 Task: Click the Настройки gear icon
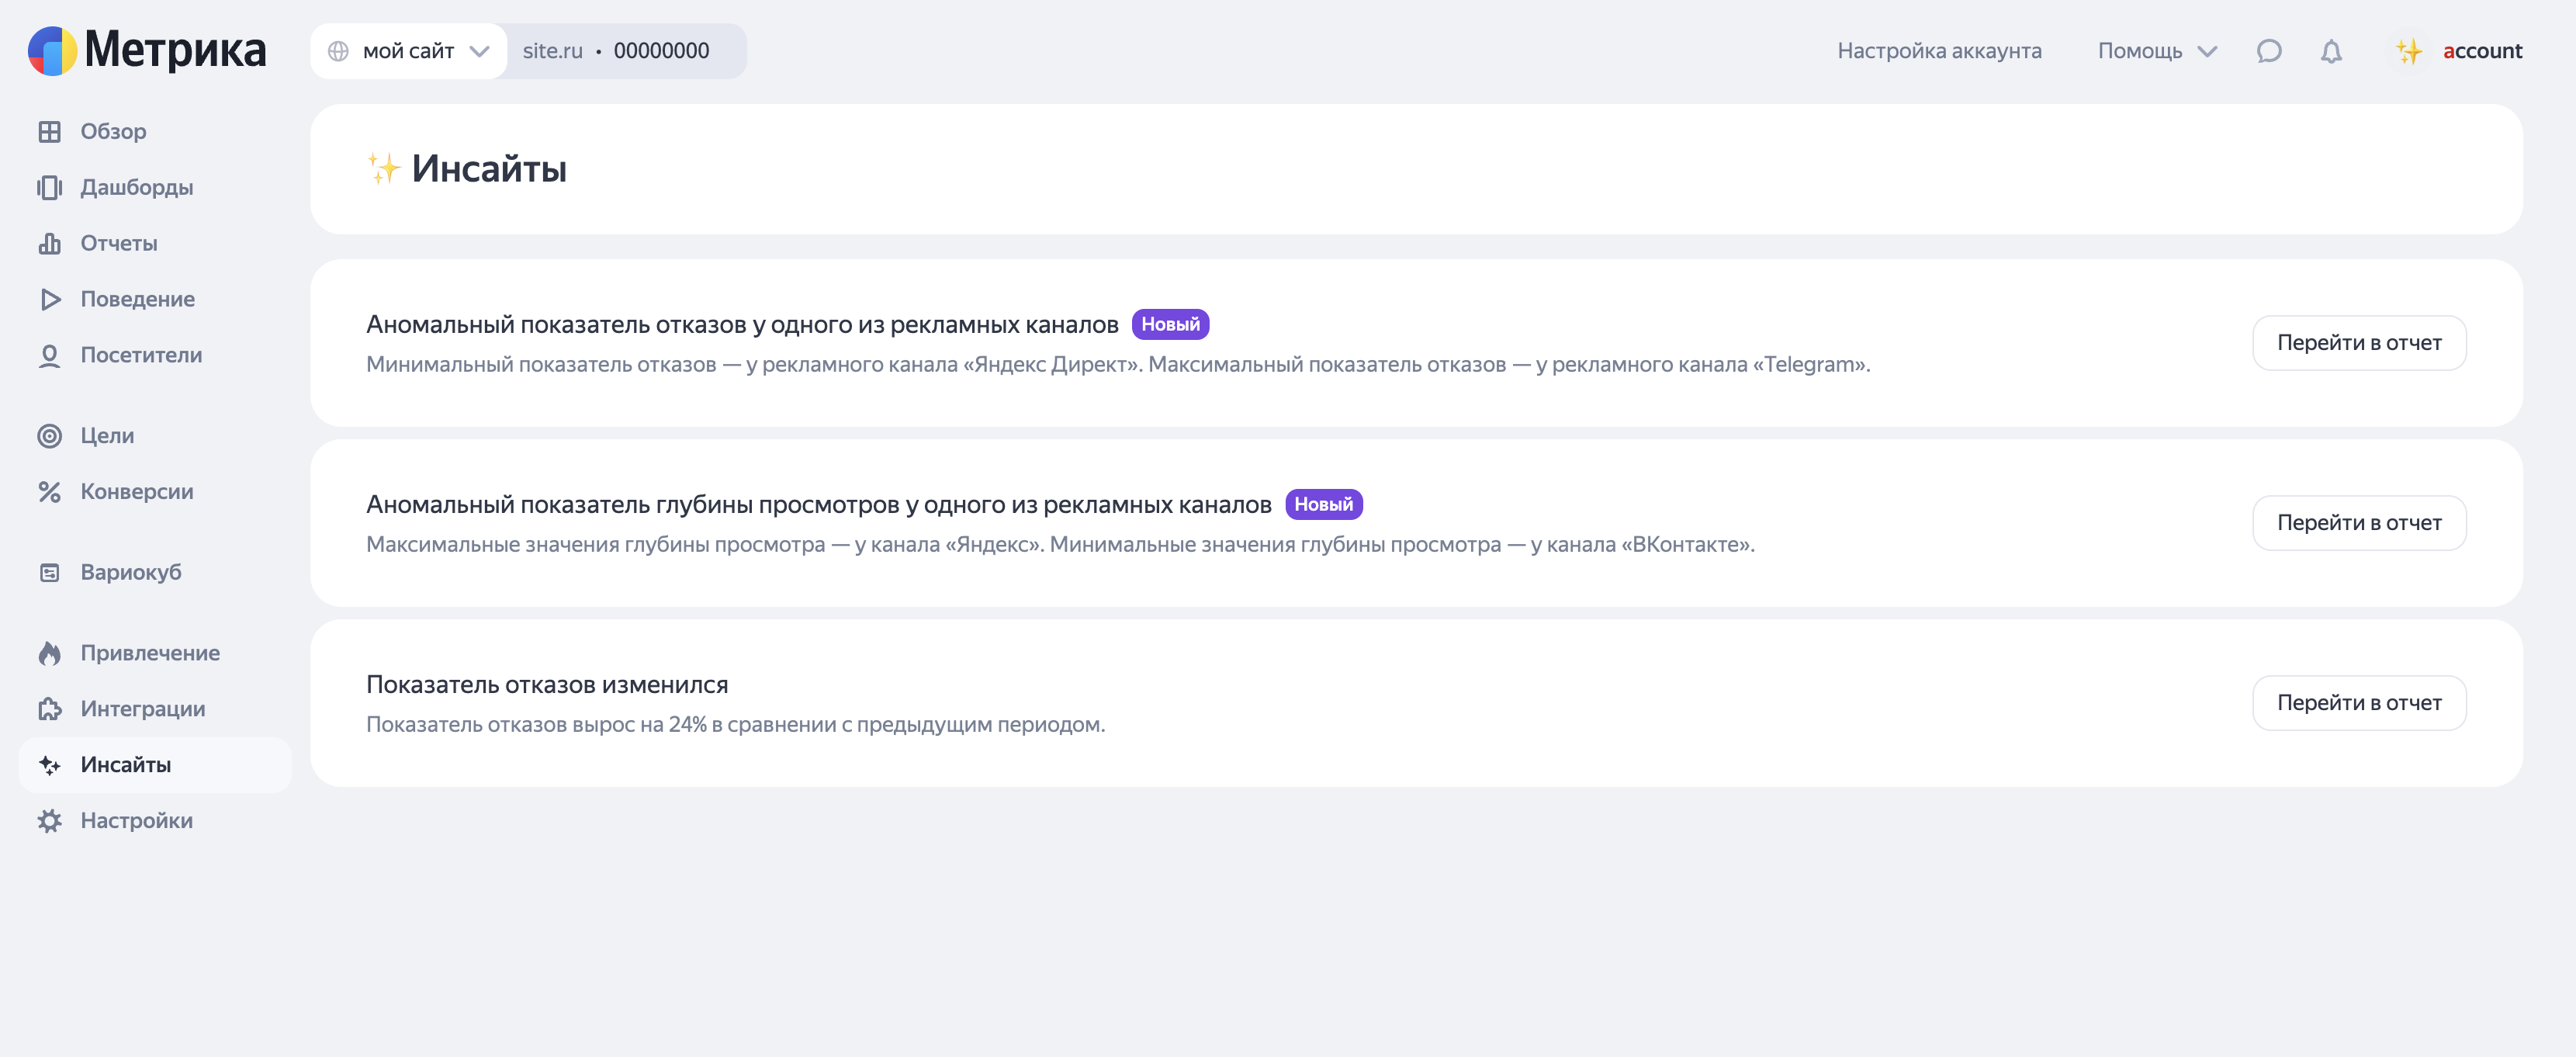49,821
